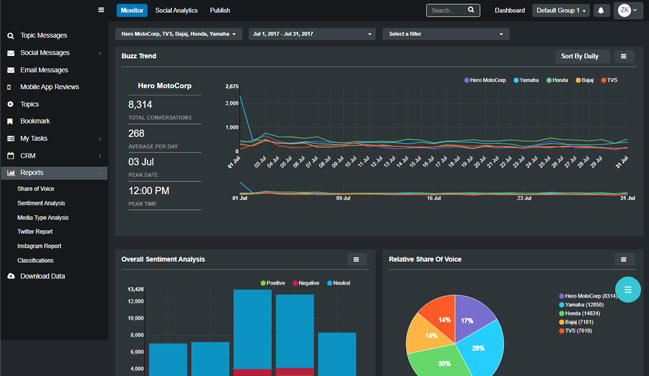Click the Download Data cloud icon
Image resolution: width=649 pixels, height=376 pixels.
coord(11,276)
